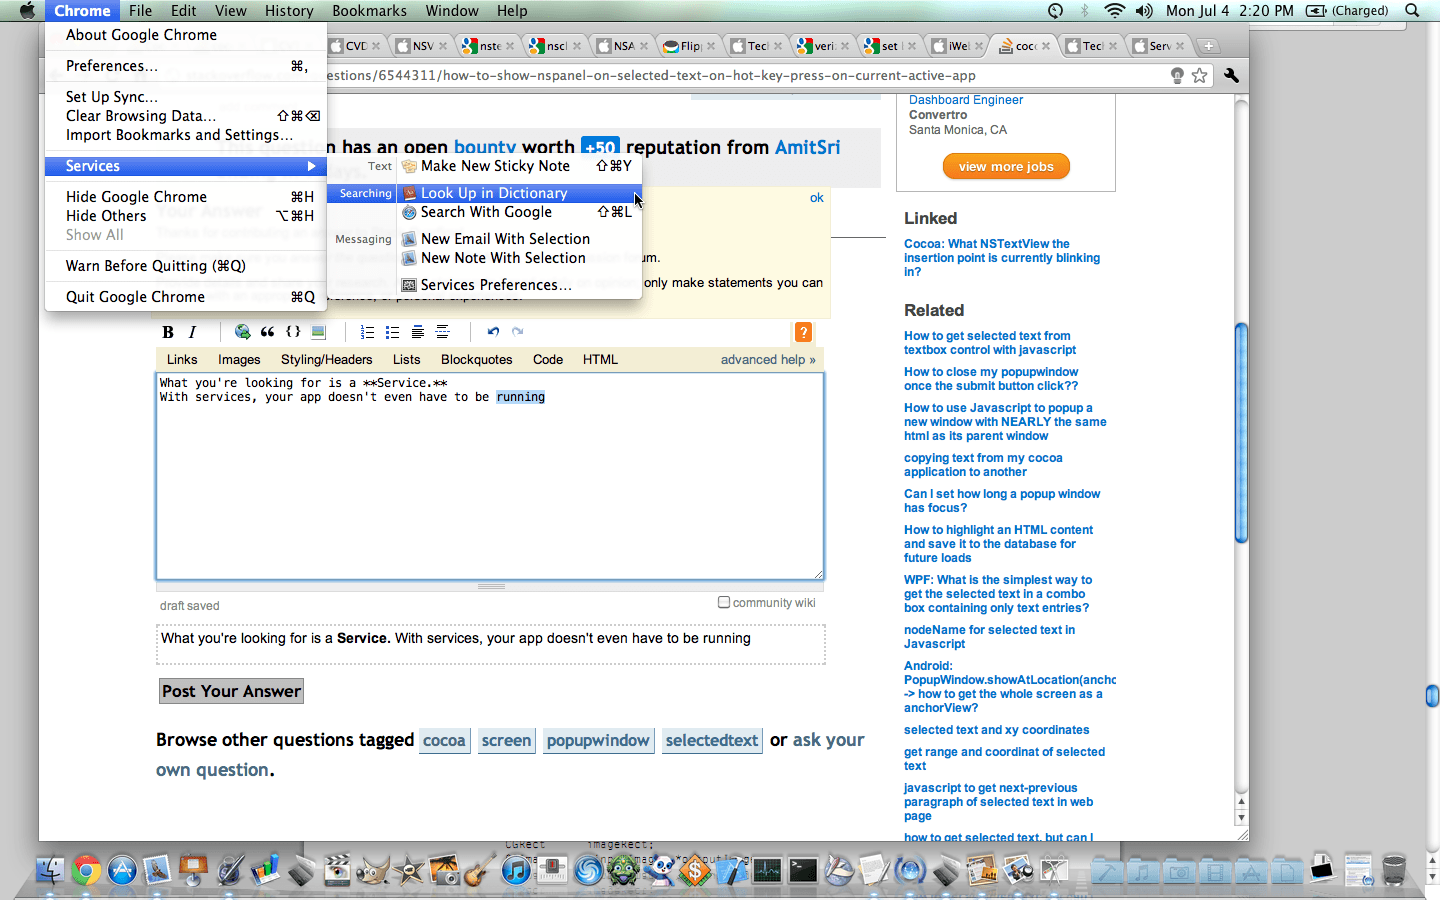Open the Blockquotes help tab
Viewport: 1440px width, 900px height.
pyautogui.click(x=476, y=360)
